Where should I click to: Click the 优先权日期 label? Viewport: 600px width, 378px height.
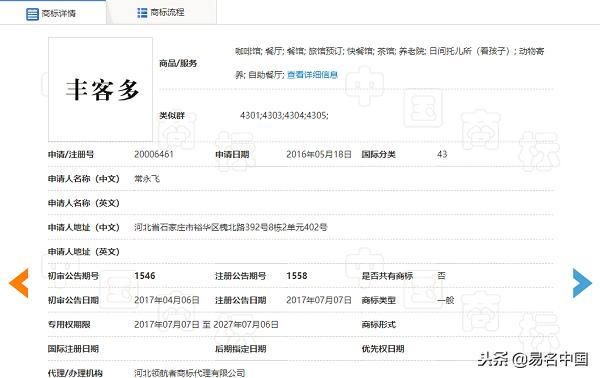pyautogui.click(x=383, y=349)
